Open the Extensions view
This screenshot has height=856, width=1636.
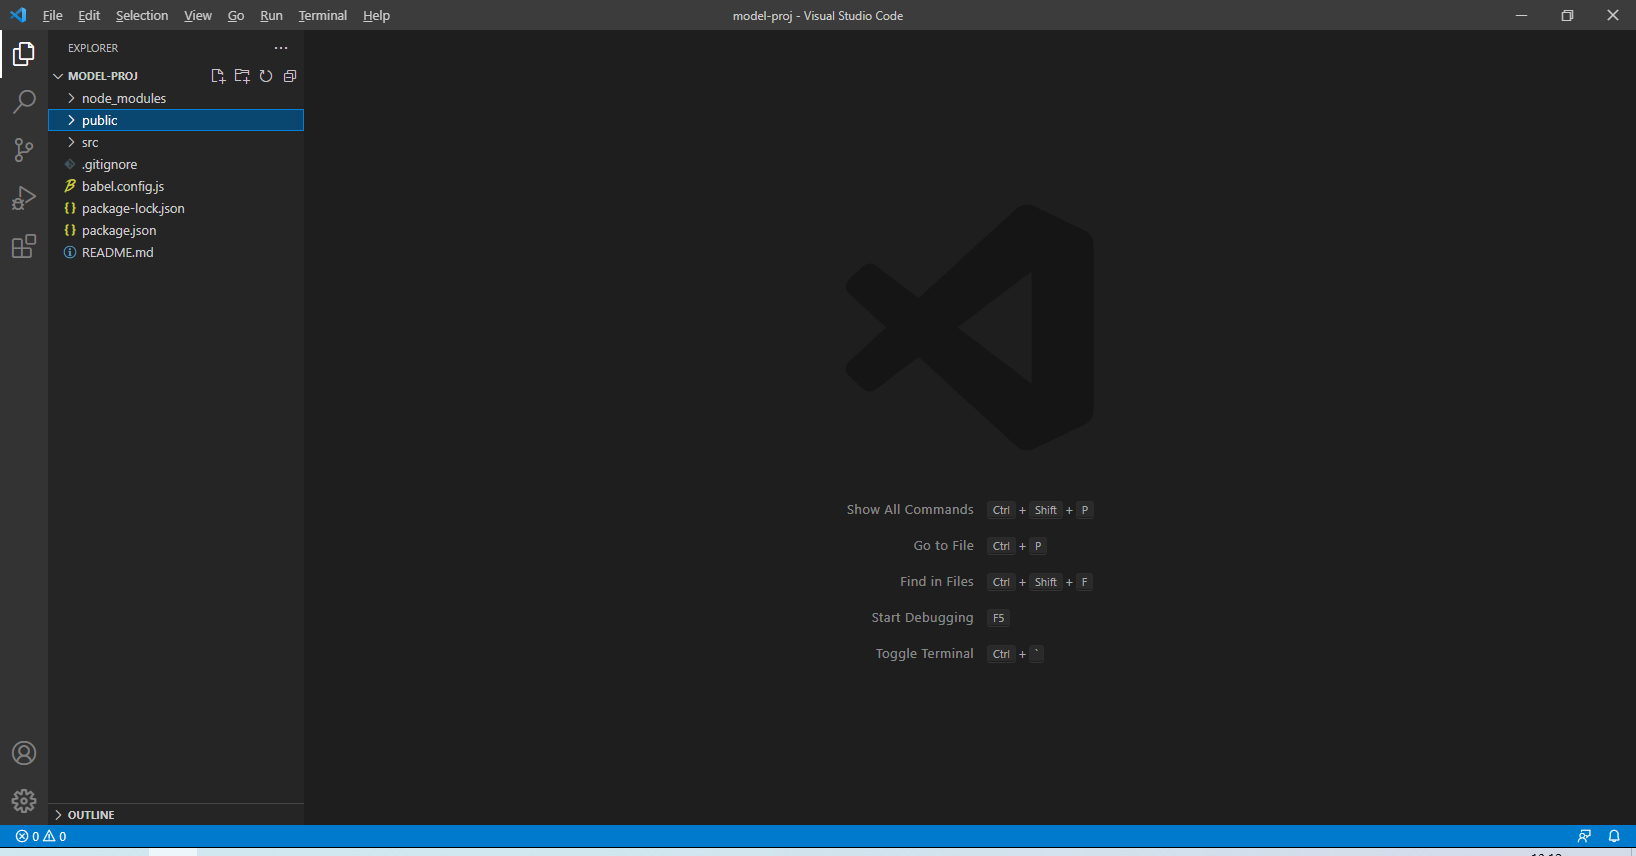click(x=24, y=246)
